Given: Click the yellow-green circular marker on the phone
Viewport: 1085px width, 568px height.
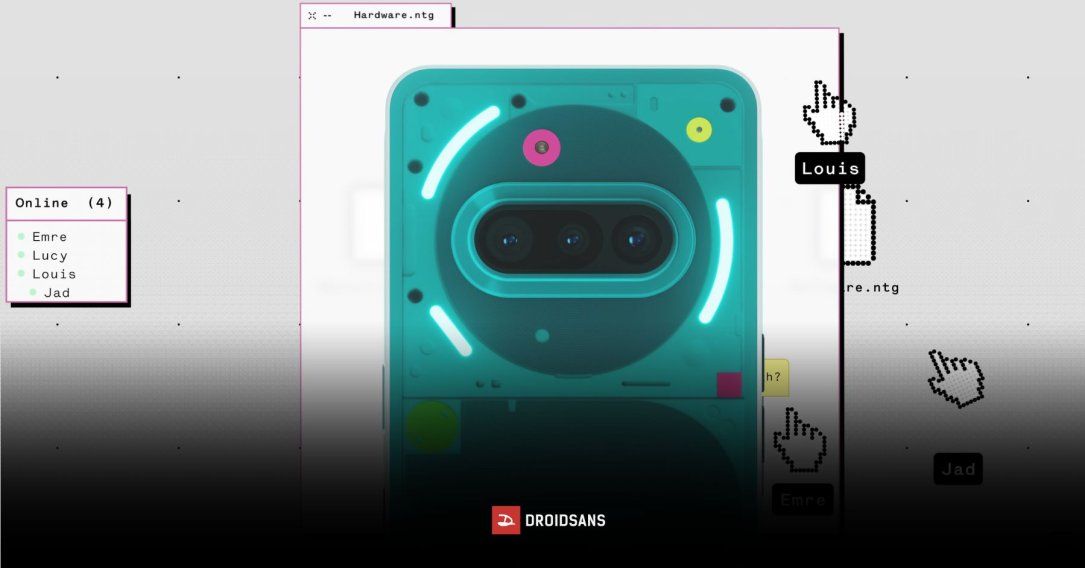Looking at the screenshot, I should [698, 129].
